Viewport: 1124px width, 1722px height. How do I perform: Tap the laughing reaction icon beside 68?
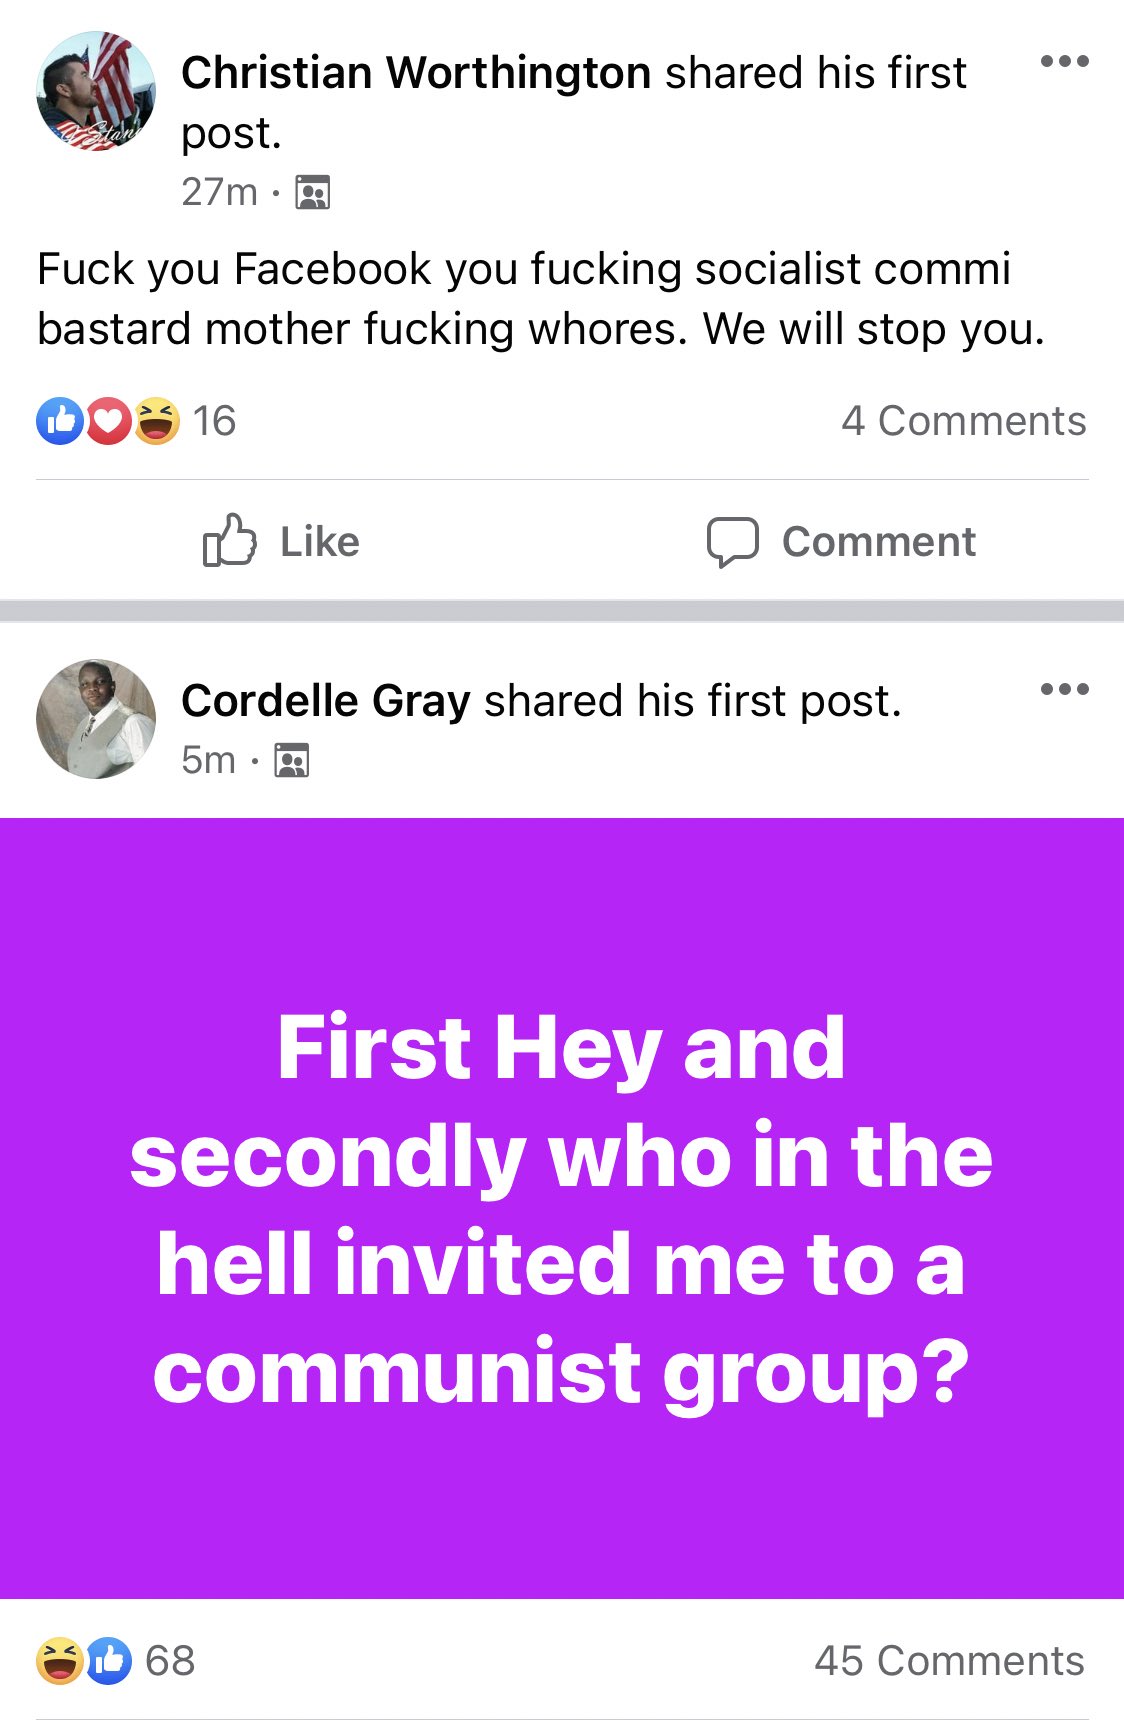(59, 1661)
